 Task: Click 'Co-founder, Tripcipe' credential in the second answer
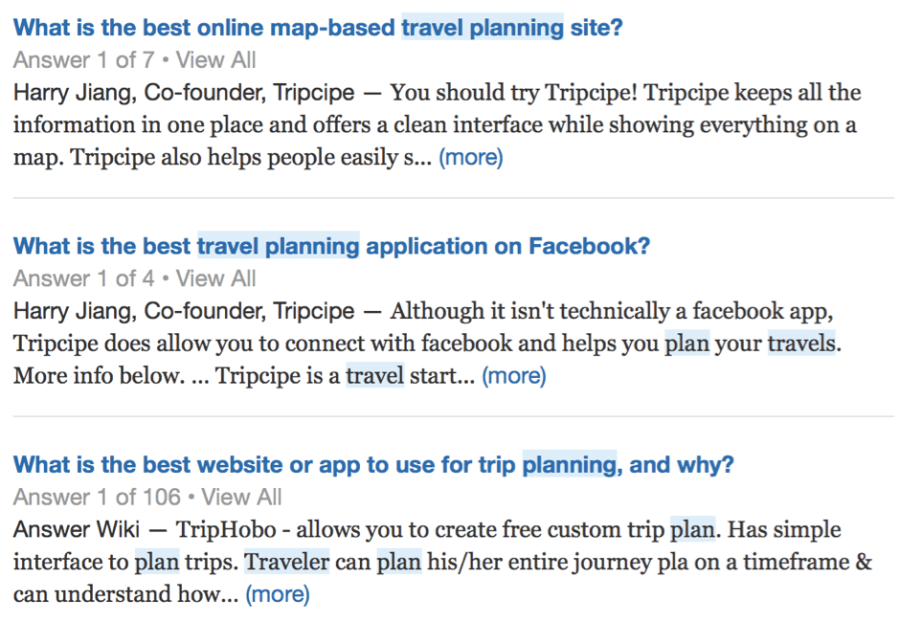pos(250,311)
